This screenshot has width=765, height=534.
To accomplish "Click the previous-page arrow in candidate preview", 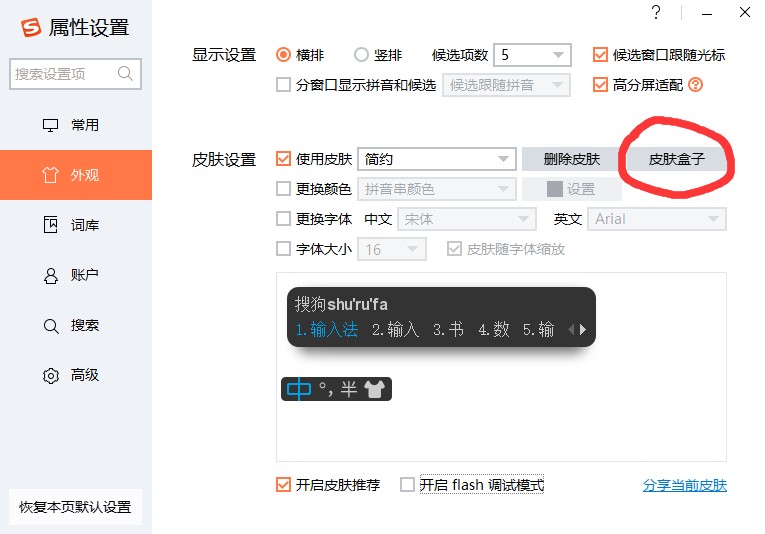I will (571, 330).
